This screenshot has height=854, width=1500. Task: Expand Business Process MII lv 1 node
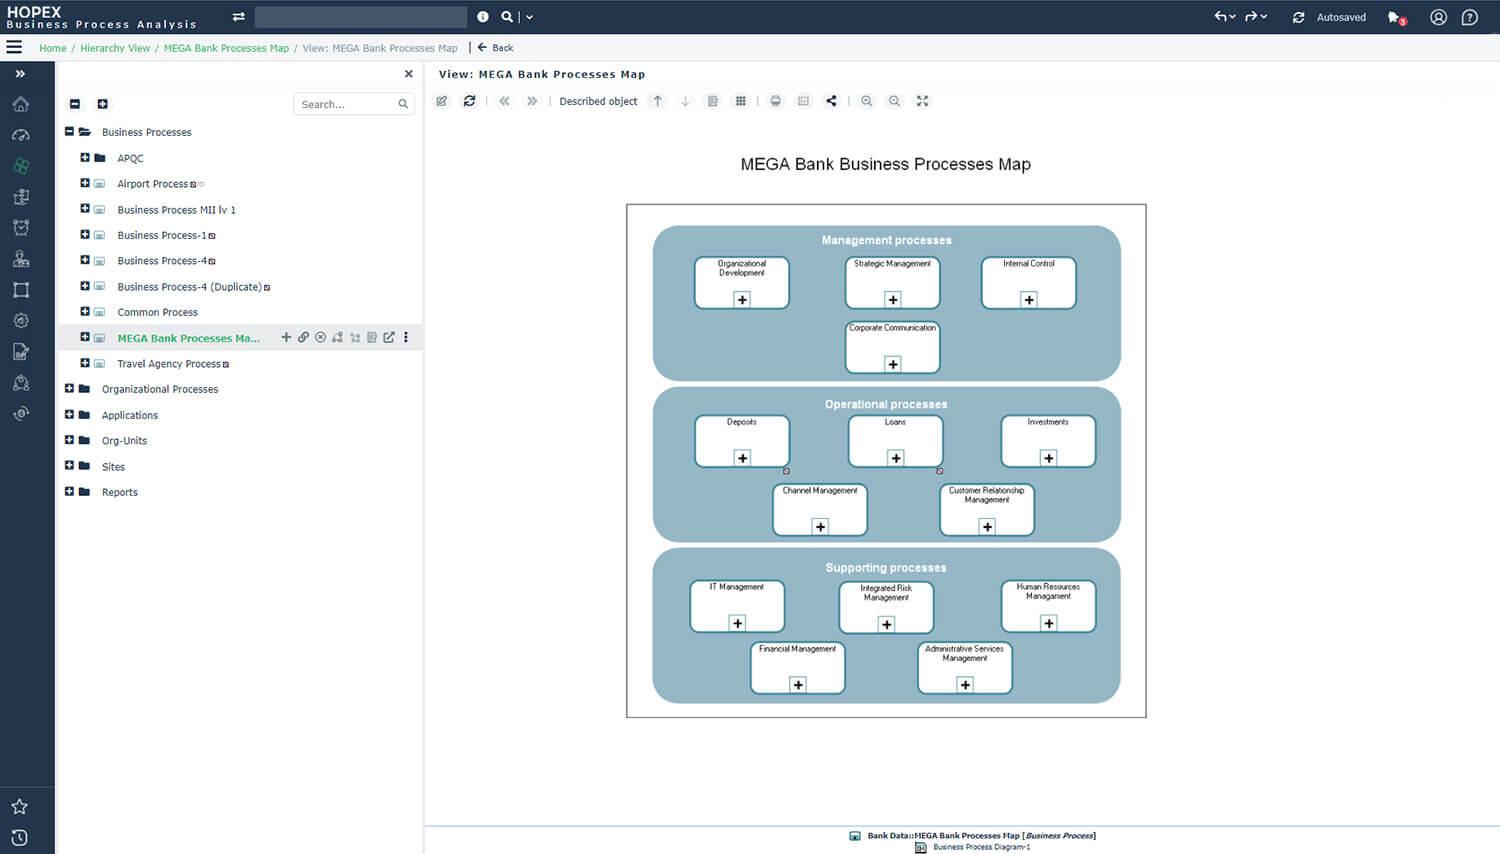[85, 209]
